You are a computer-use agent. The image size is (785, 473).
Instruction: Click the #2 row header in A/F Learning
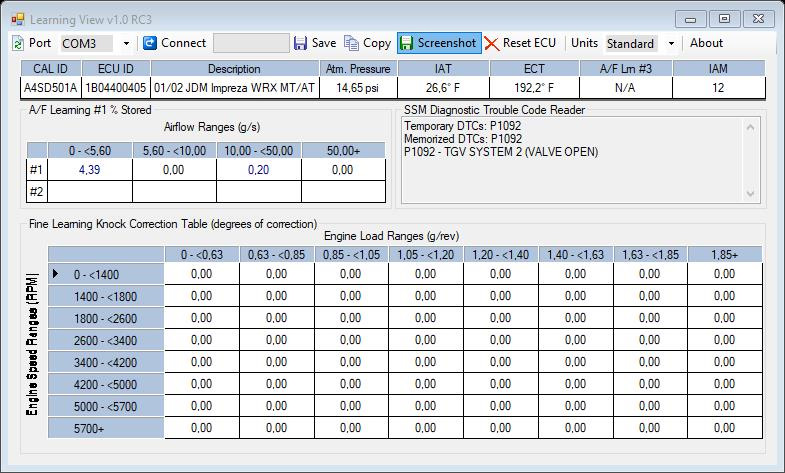[x=37, y=192]
